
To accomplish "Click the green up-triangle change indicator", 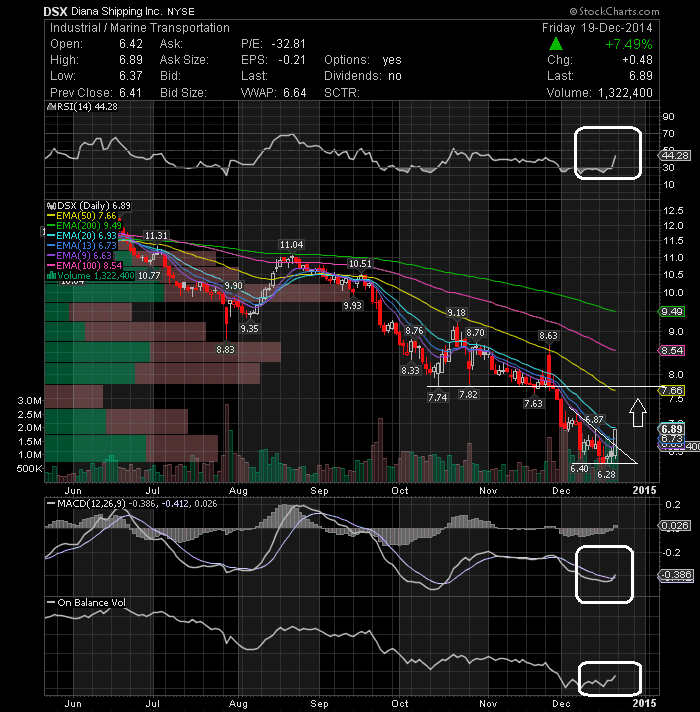I will click(x=556, y=44).
